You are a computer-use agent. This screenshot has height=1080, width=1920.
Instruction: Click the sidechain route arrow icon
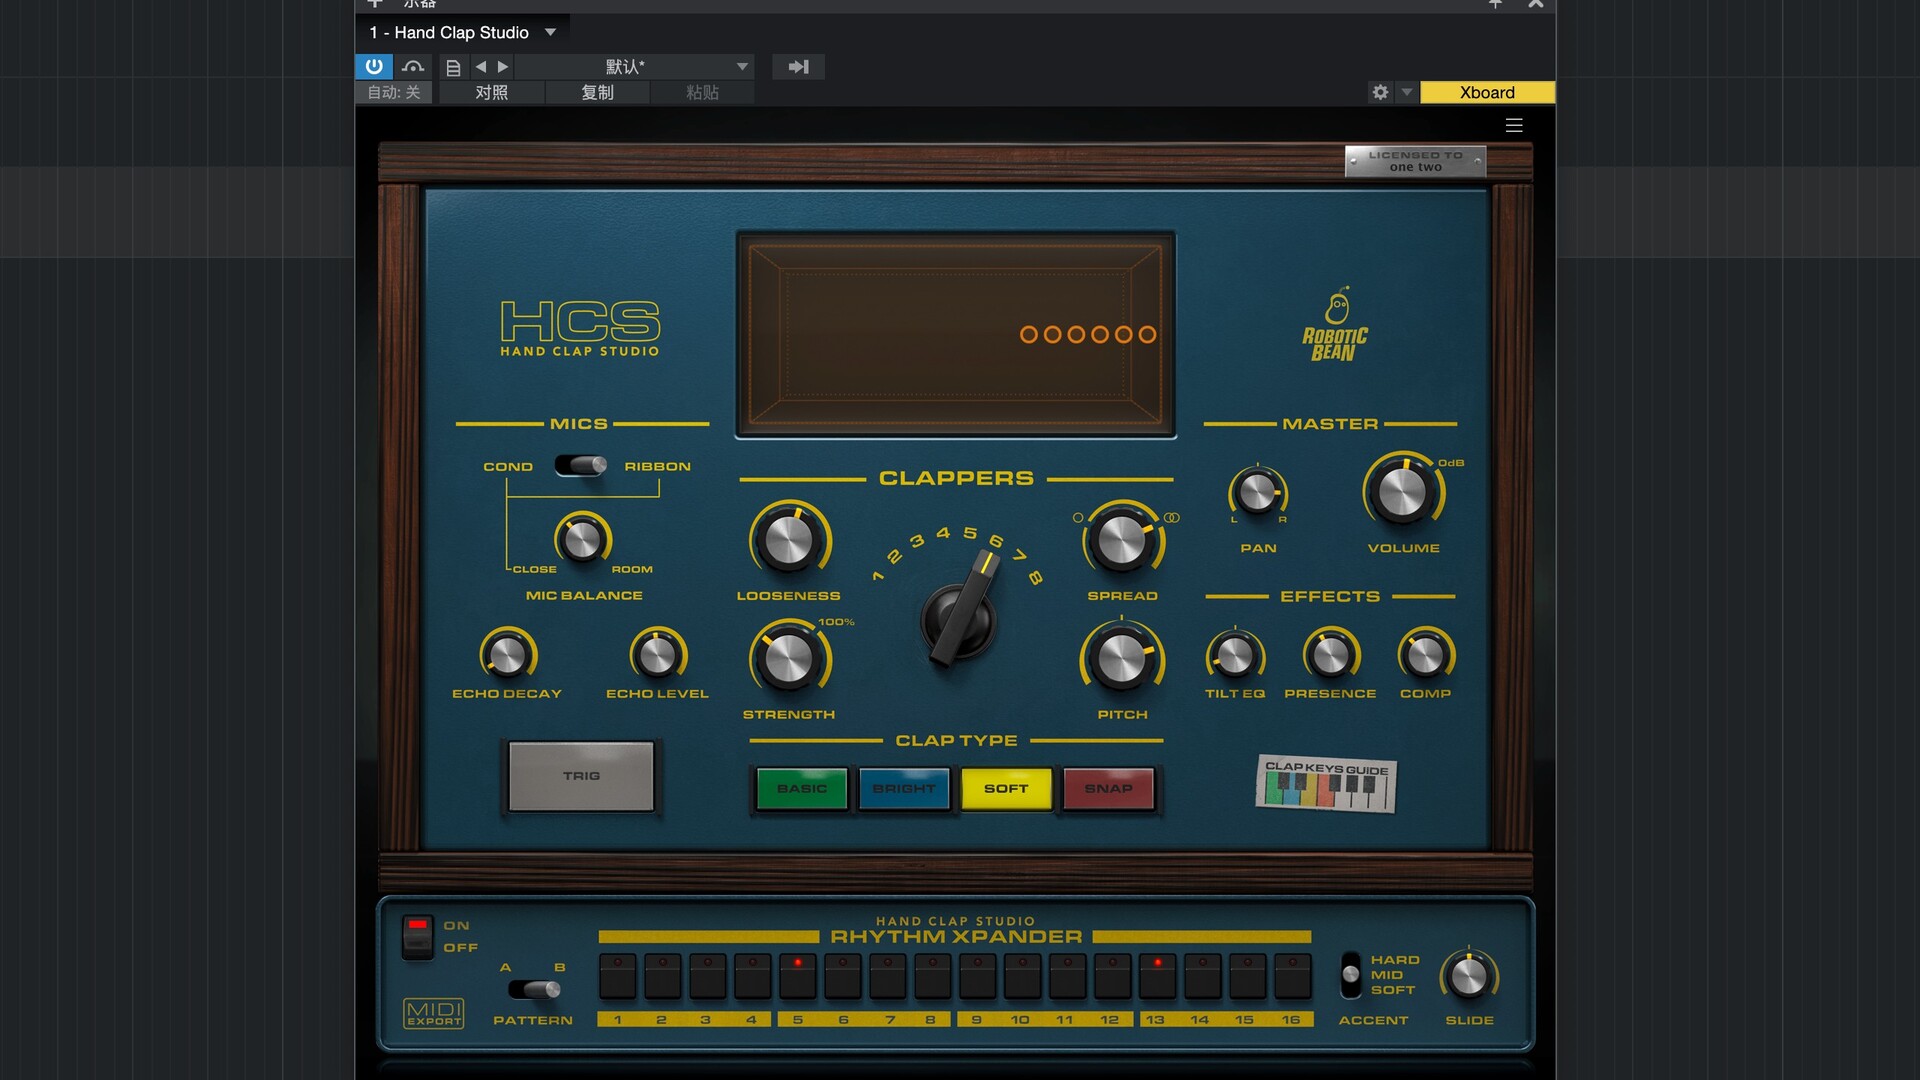(x=798, y=67)
